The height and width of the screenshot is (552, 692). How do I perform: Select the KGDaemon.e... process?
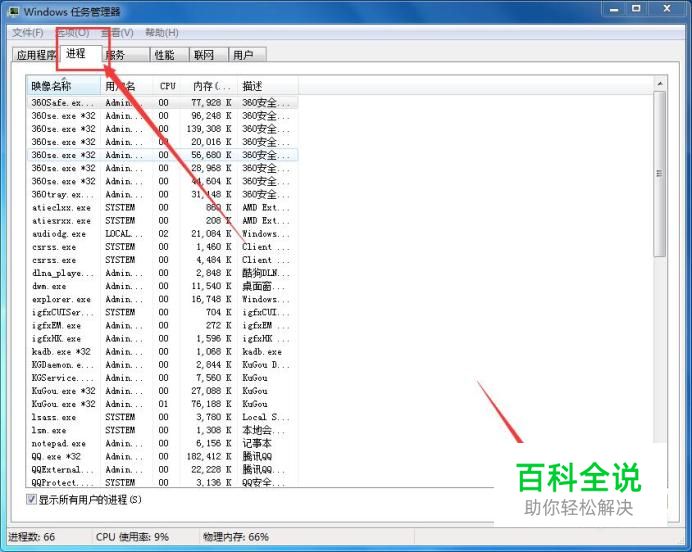click(162, 365)
